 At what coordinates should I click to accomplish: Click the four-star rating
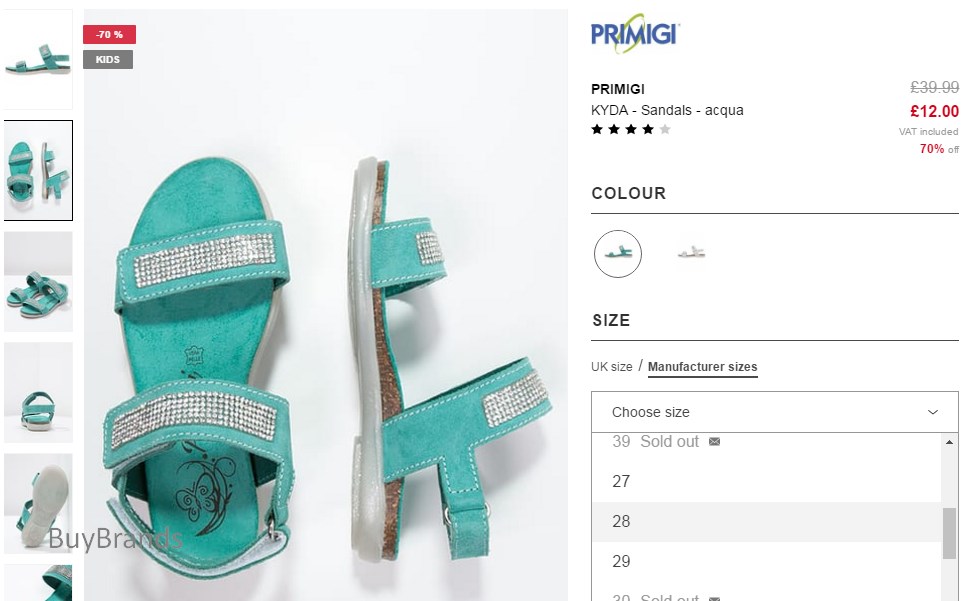tap(631, 129)
